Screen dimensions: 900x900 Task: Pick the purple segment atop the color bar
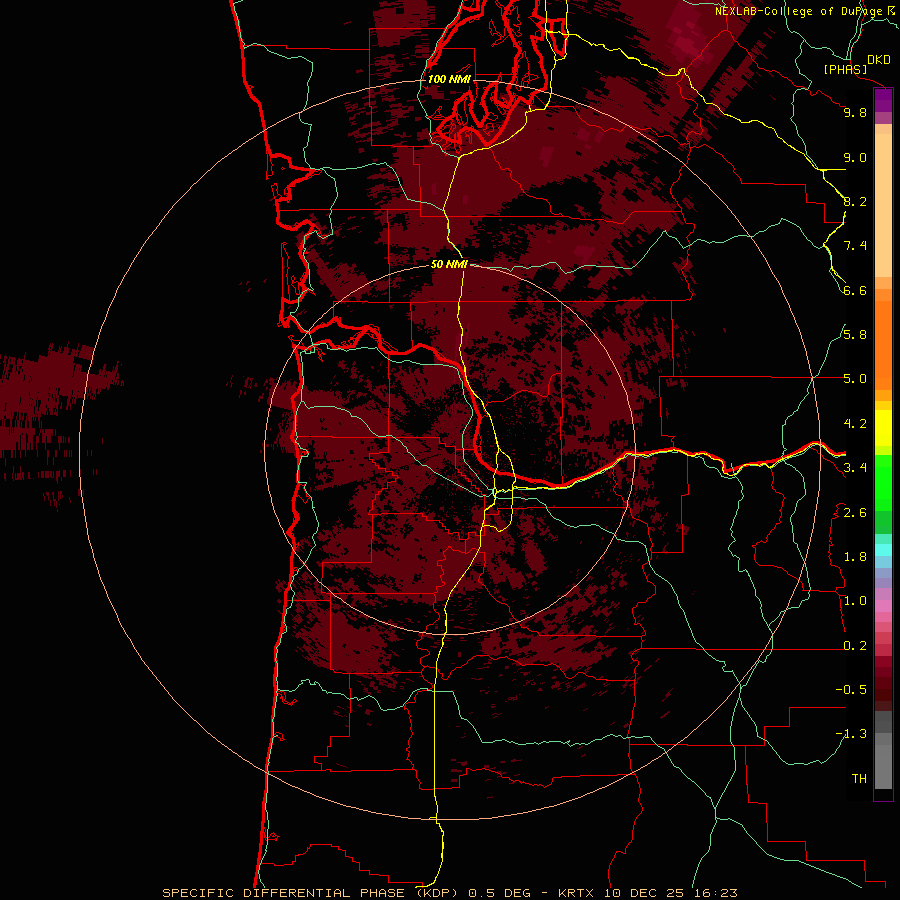click(x=883, y=101)
